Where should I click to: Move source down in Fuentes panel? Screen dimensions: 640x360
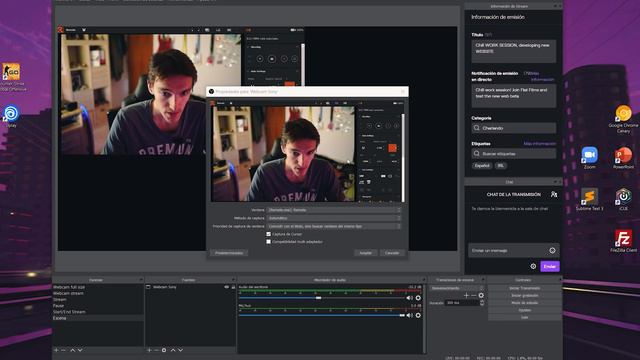point(180,350)
